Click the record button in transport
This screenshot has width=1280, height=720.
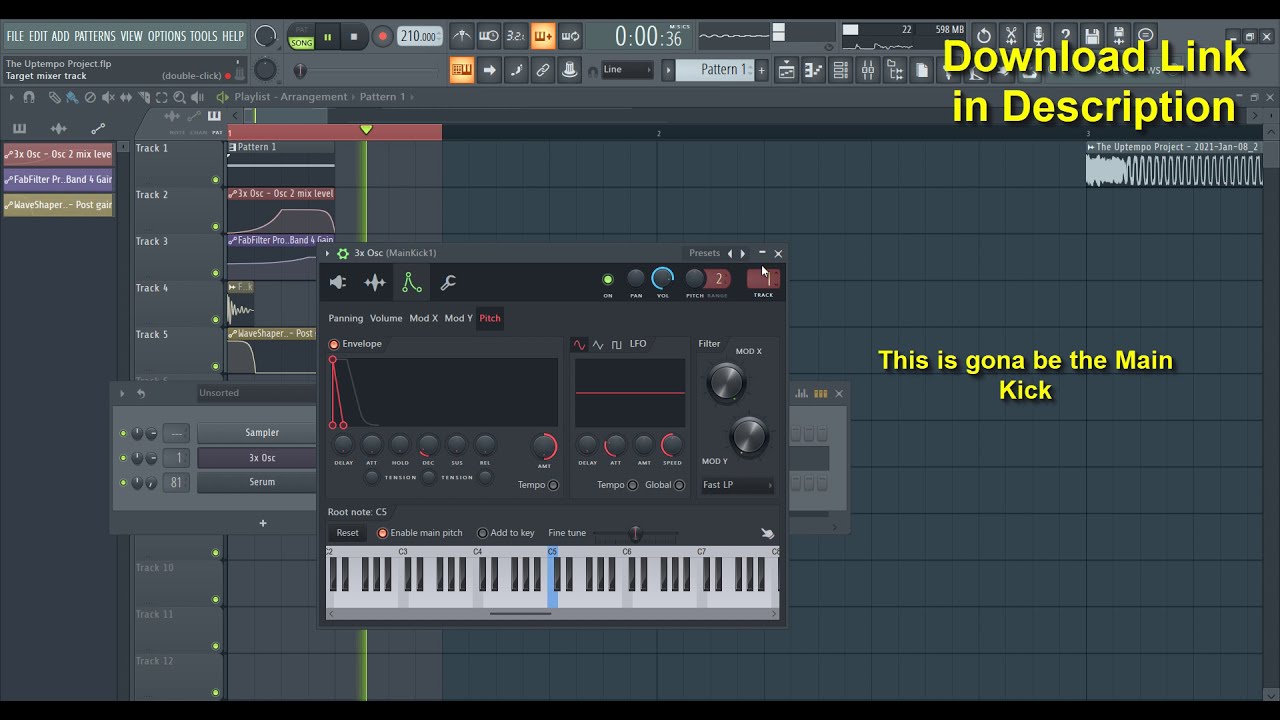tap(382, 37)
